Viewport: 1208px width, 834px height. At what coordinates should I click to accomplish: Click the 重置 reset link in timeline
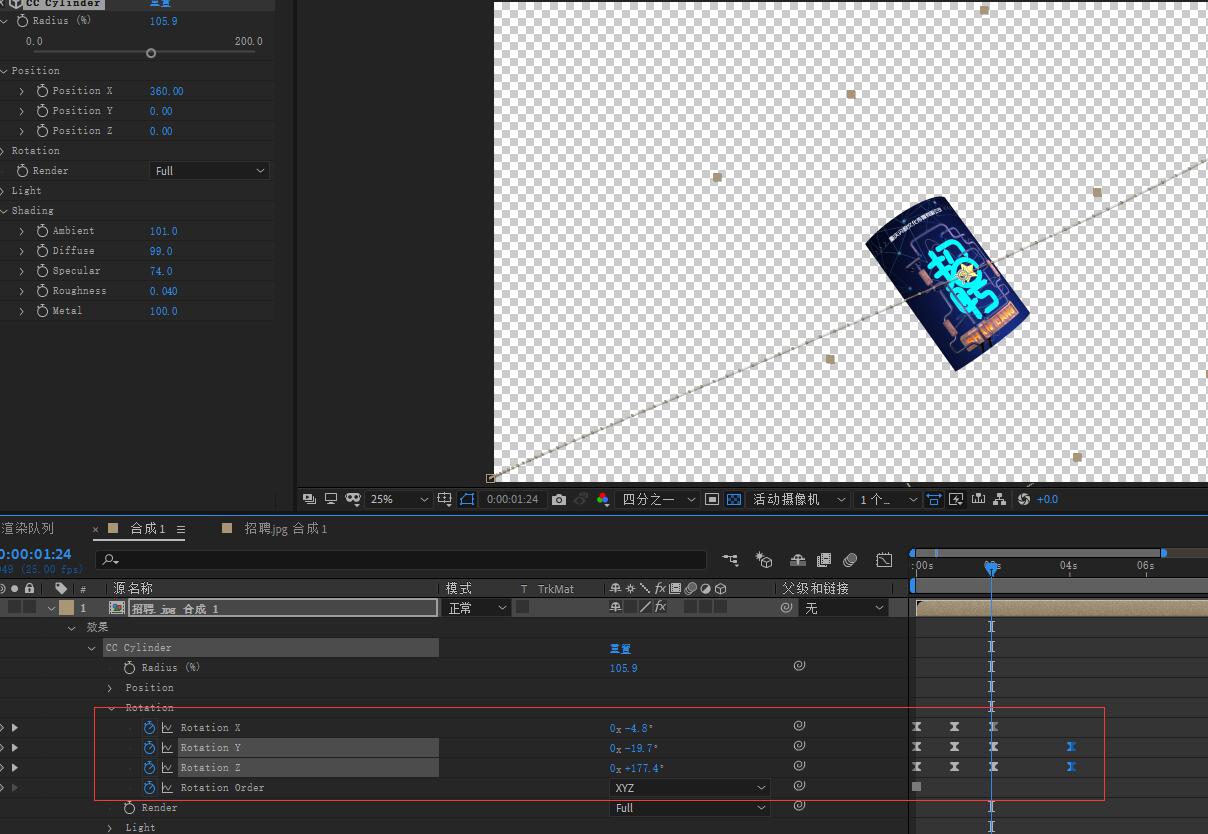(x=620, y=648)
